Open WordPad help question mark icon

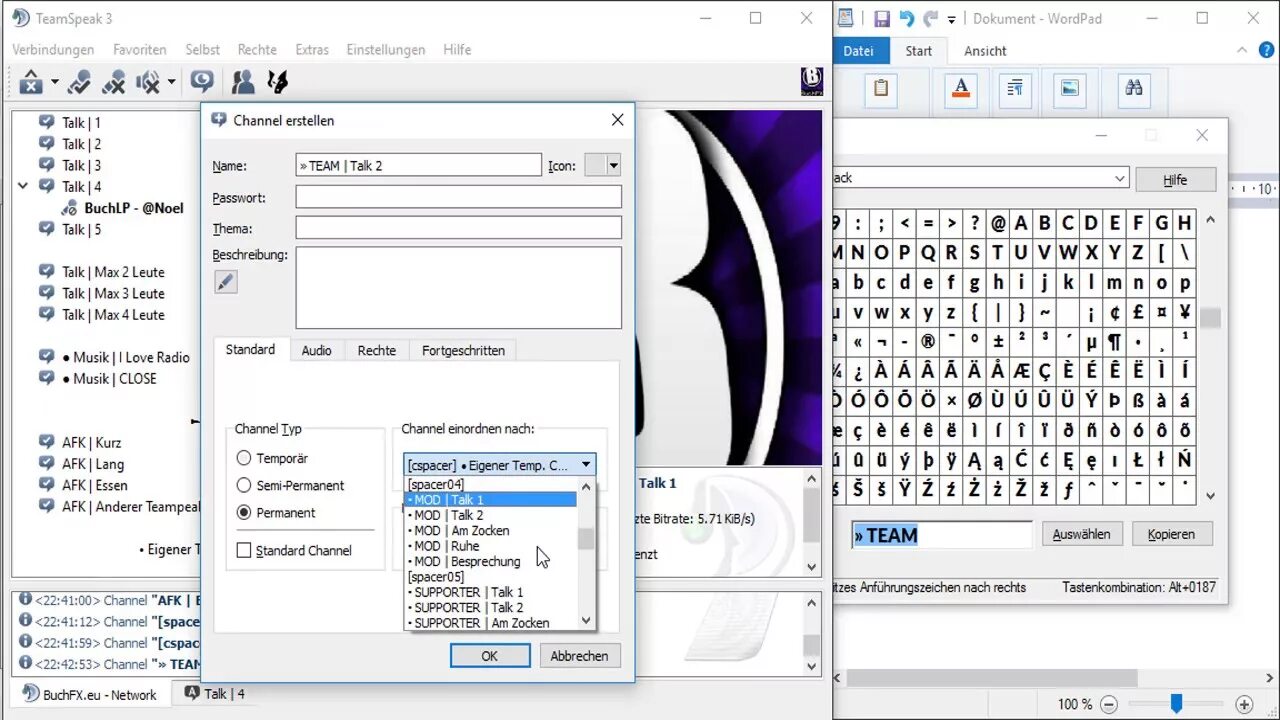pyautogui.click(x=1268, y=50)
